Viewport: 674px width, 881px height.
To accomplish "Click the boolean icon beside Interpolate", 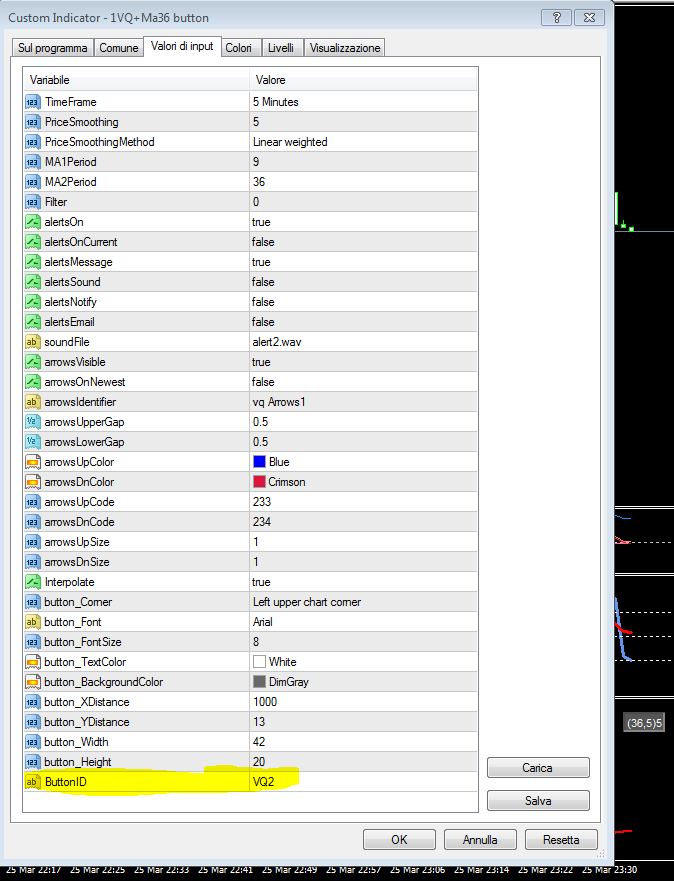I will click(33, 582).
